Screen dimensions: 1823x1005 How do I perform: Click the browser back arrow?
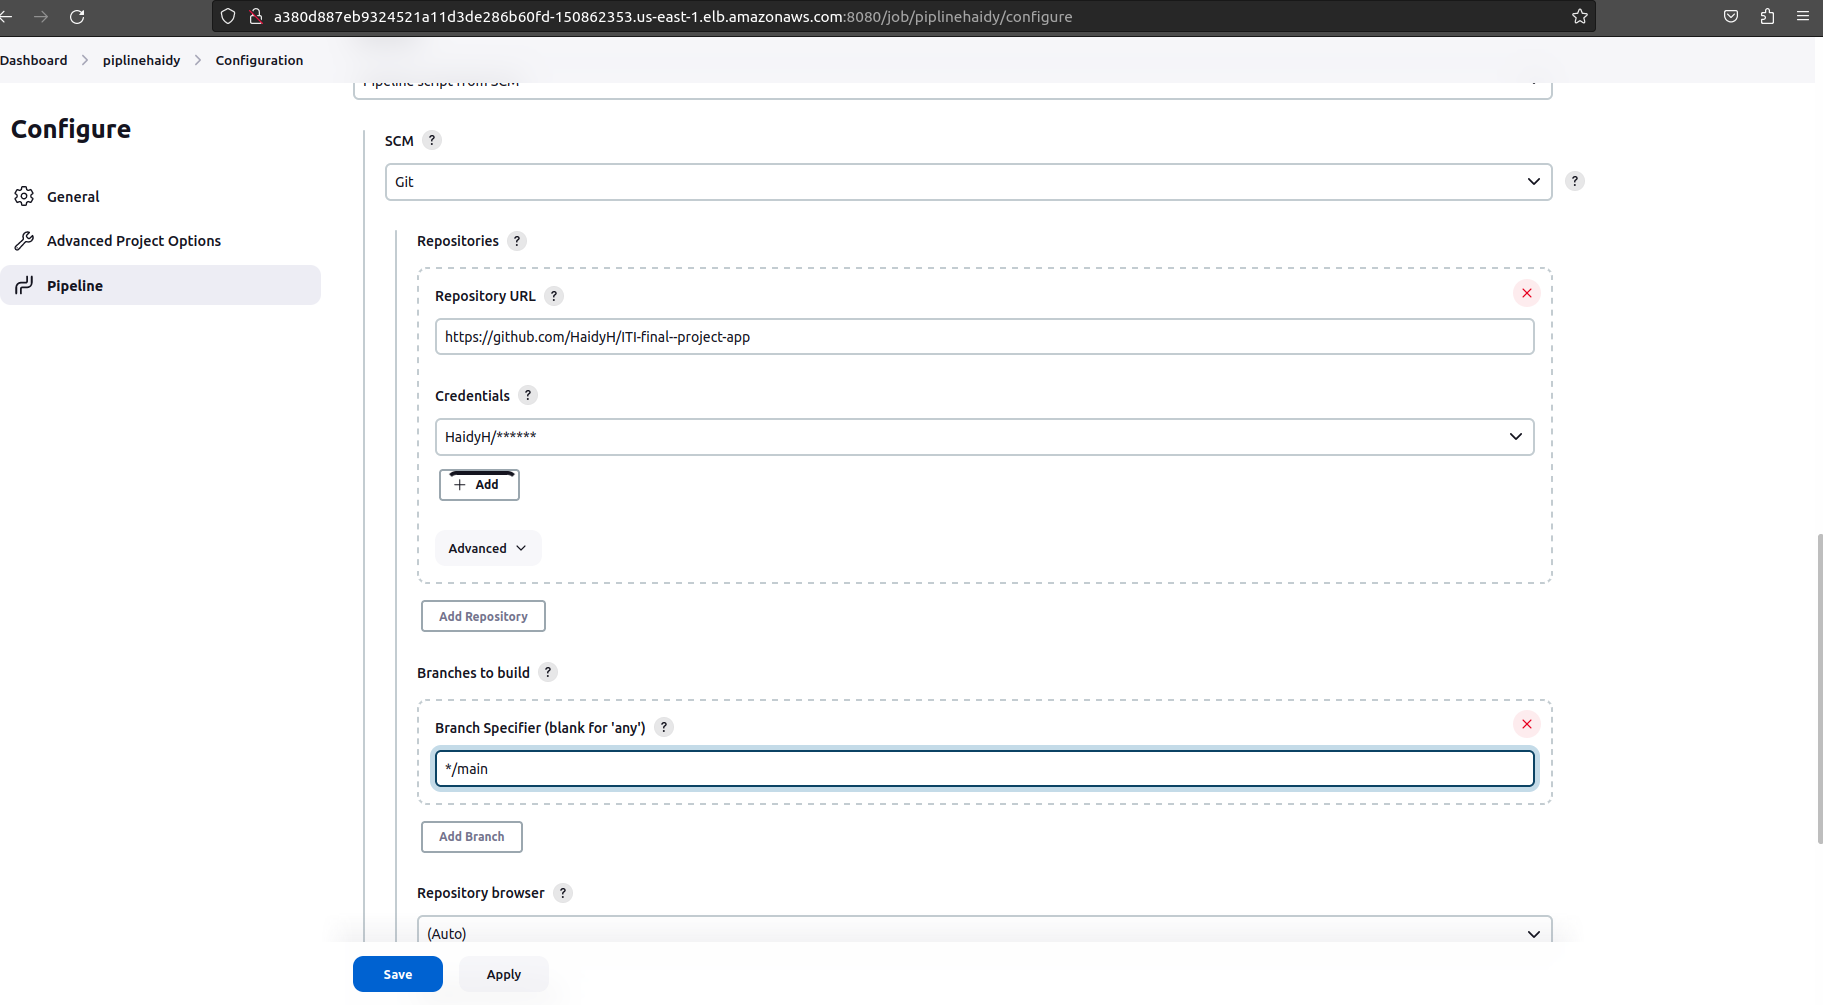tap(6, 16)
